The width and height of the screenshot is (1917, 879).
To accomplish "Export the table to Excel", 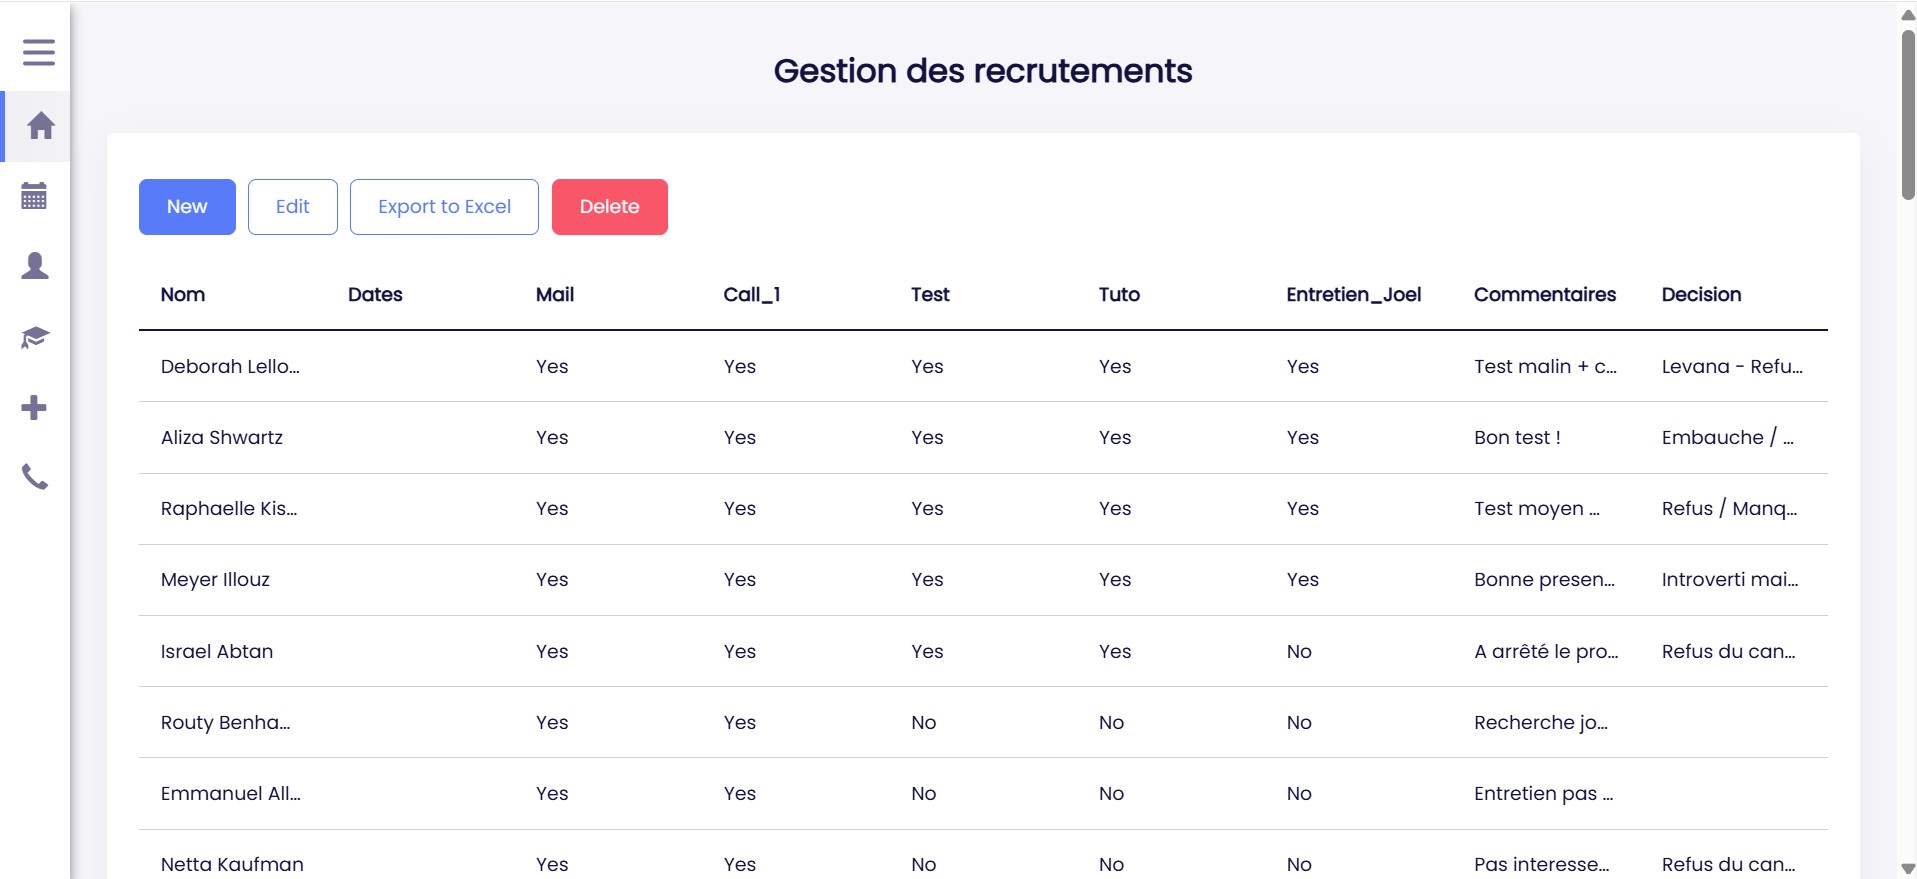I will pos(444,207).
